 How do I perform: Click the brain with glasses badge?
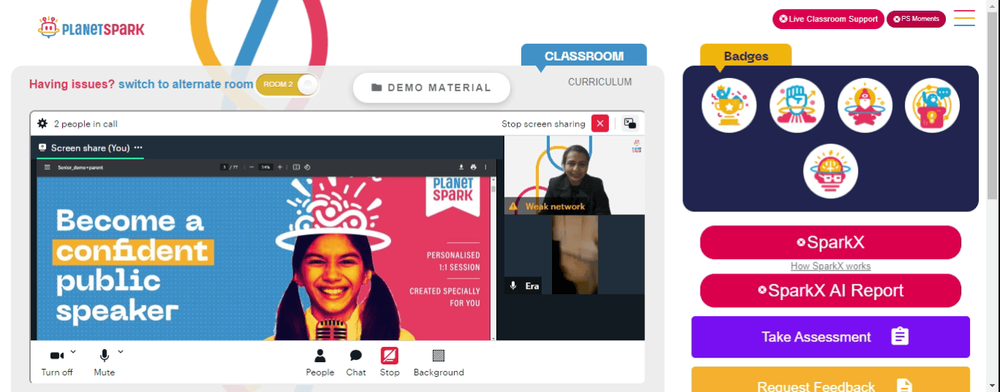pyautogui.click(x=830, y=171)
